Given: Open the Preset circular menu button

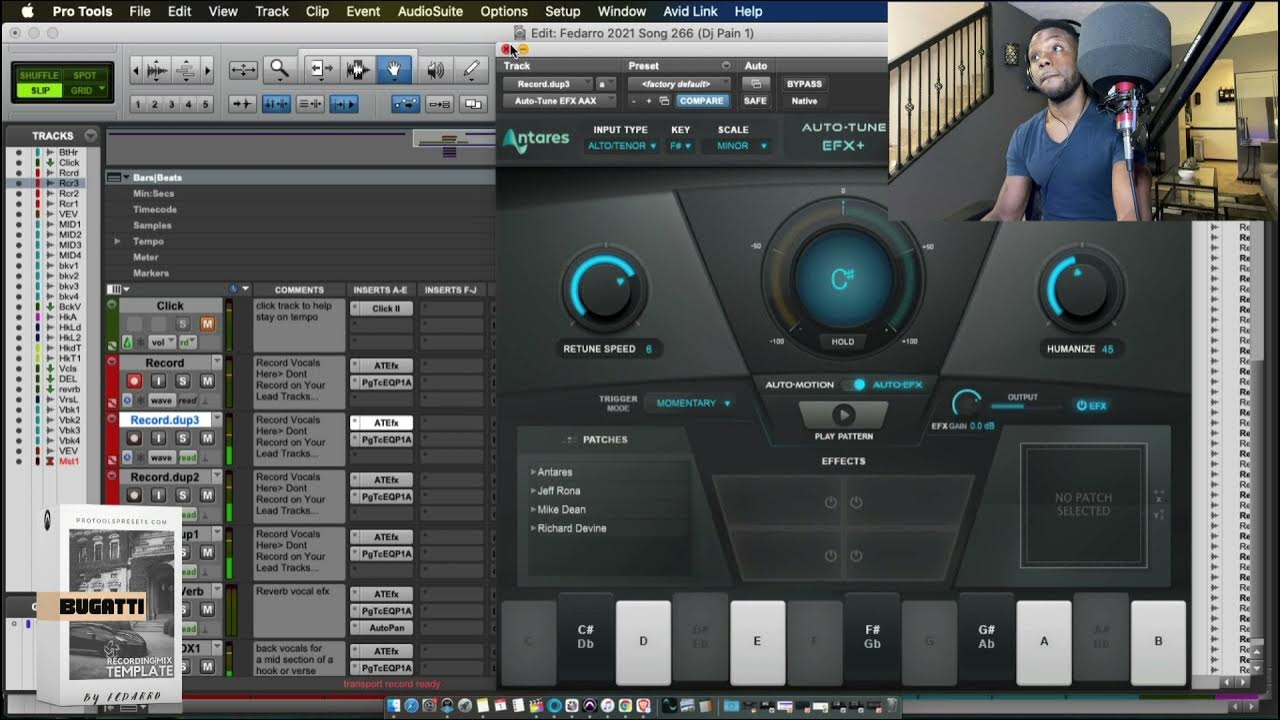Looking at the screenshot, I should point(726,66).
